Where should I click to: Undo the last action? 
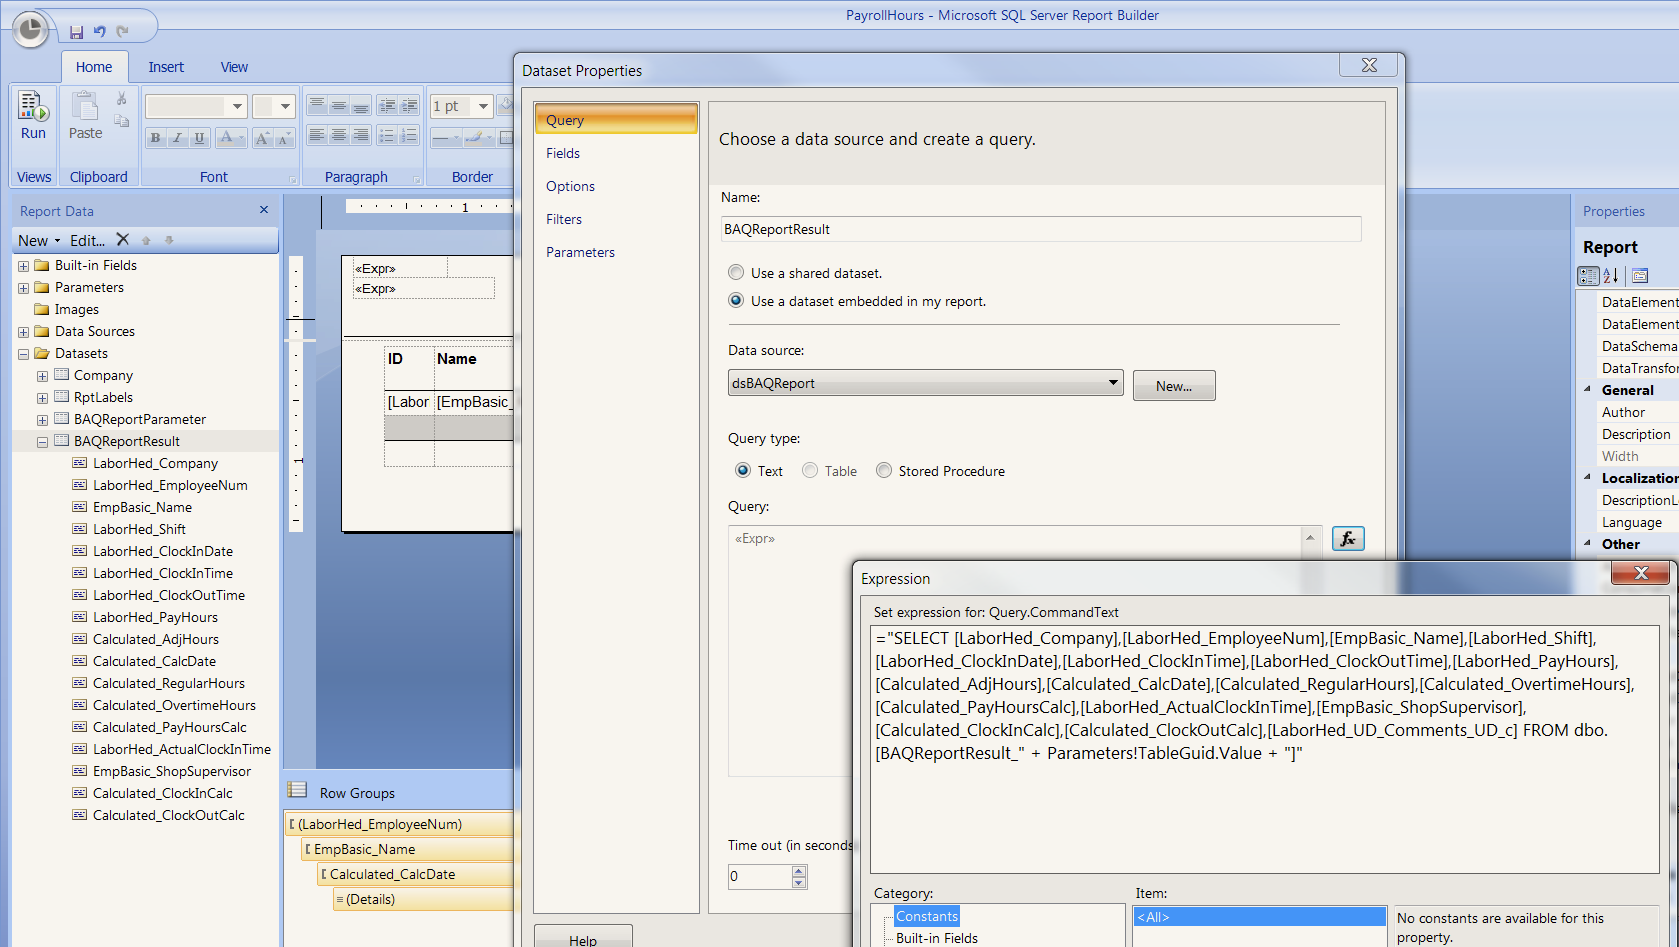100,32
